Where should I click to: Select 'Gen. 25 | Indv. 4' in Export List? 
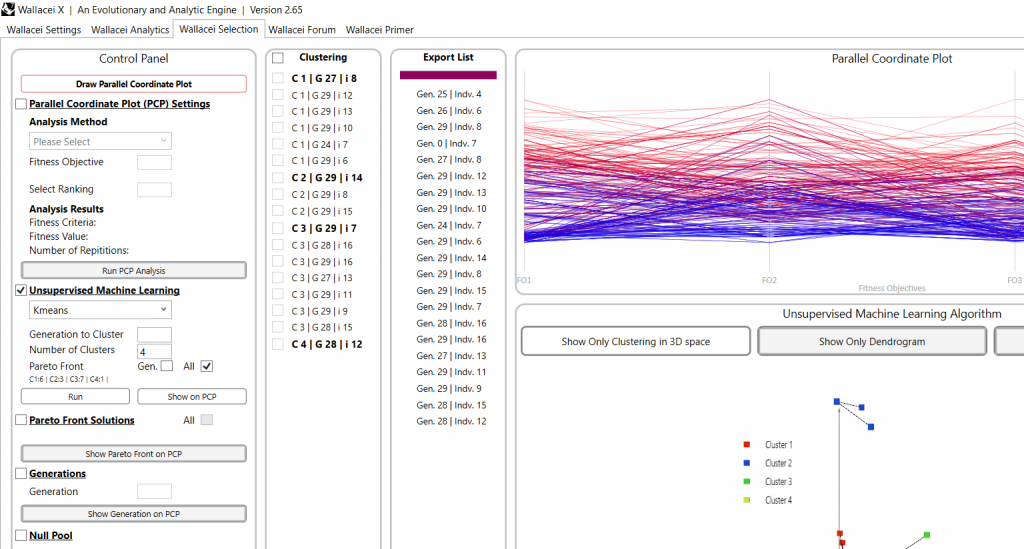449,94
